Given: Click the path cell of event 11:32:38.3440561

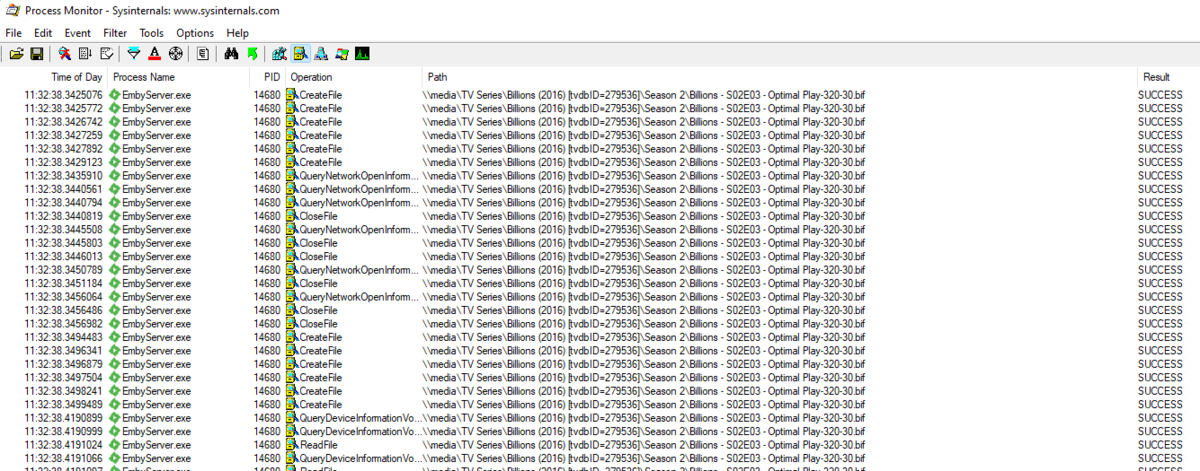Looking at the screenshot, I should (x=646, y=189).
